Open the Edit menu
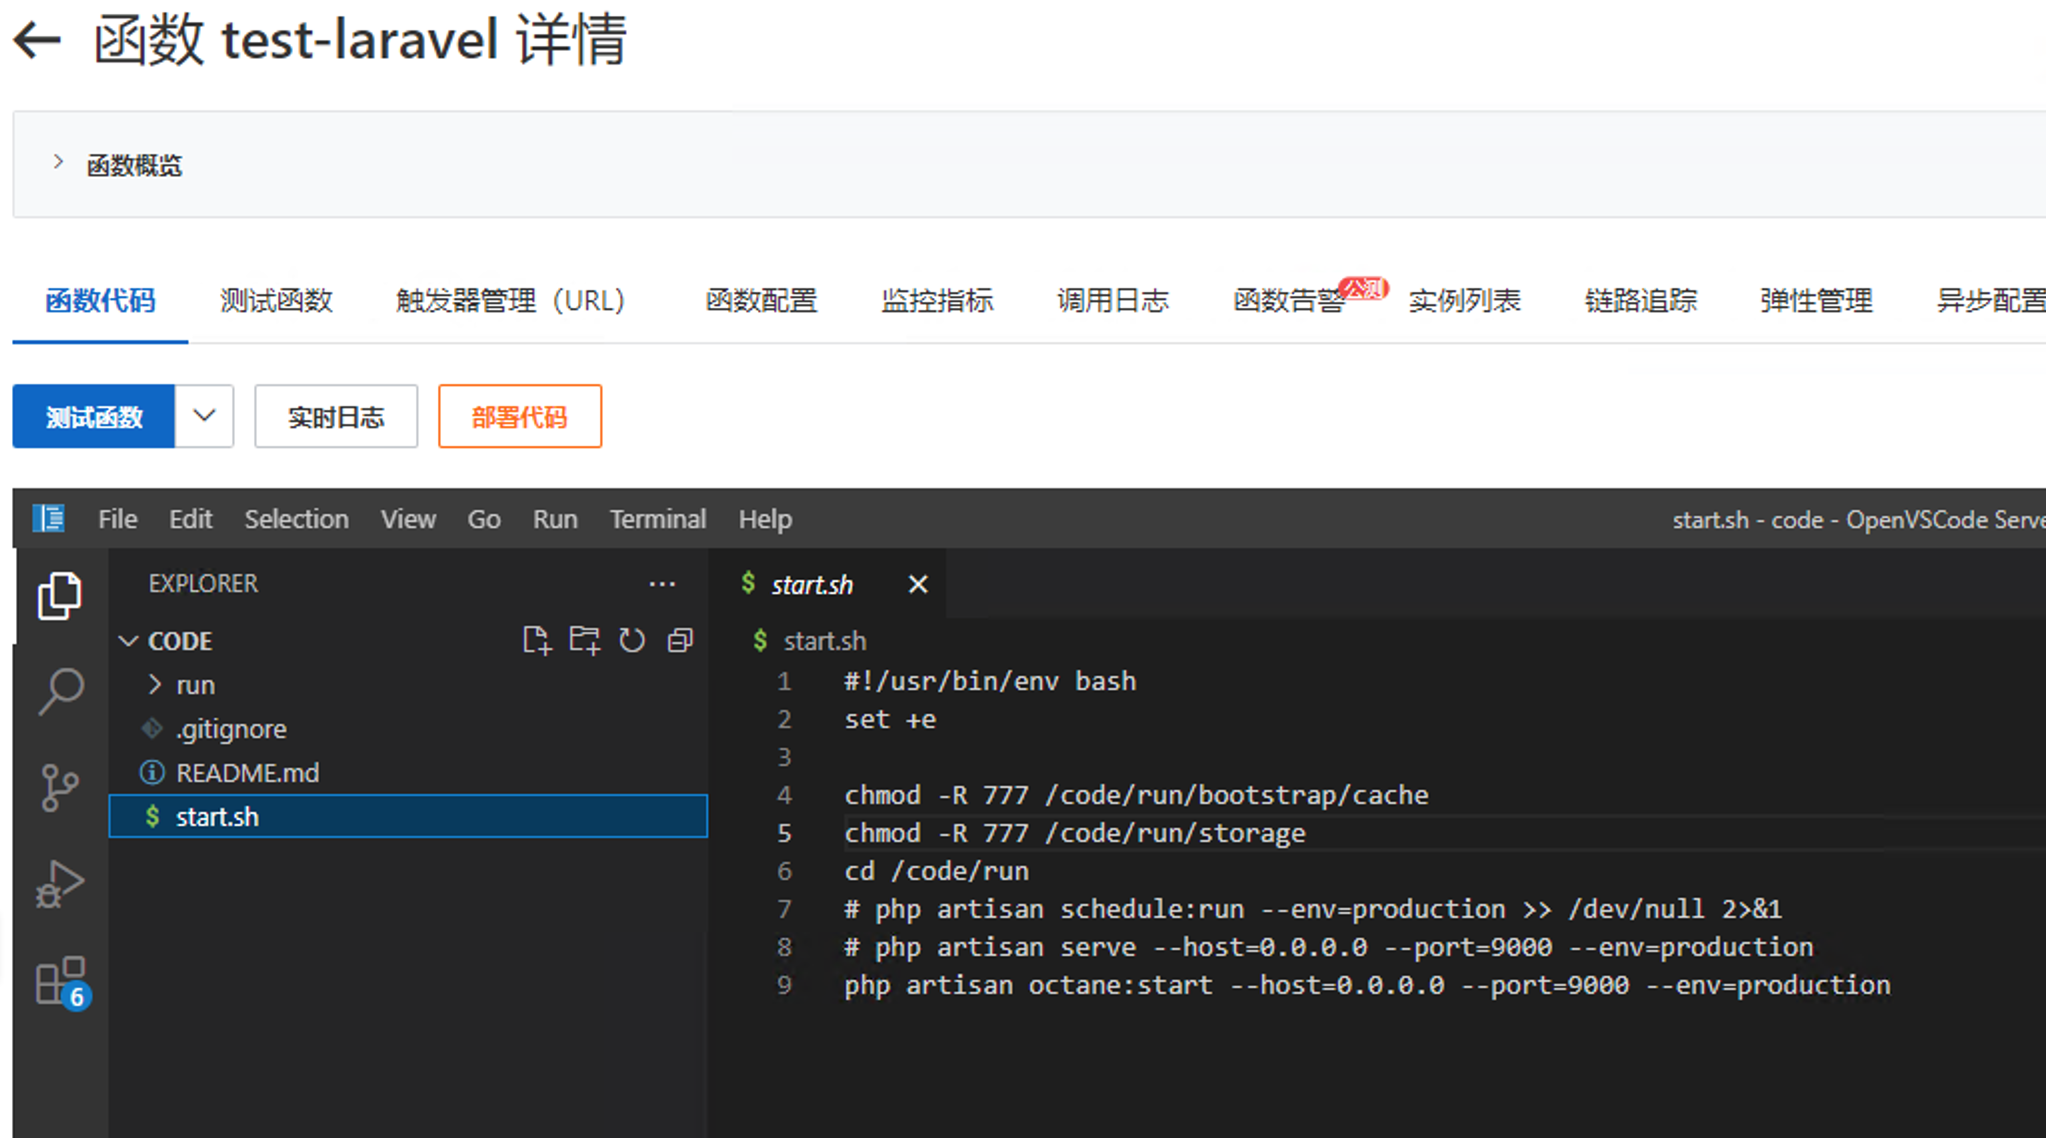 [190, 519]
